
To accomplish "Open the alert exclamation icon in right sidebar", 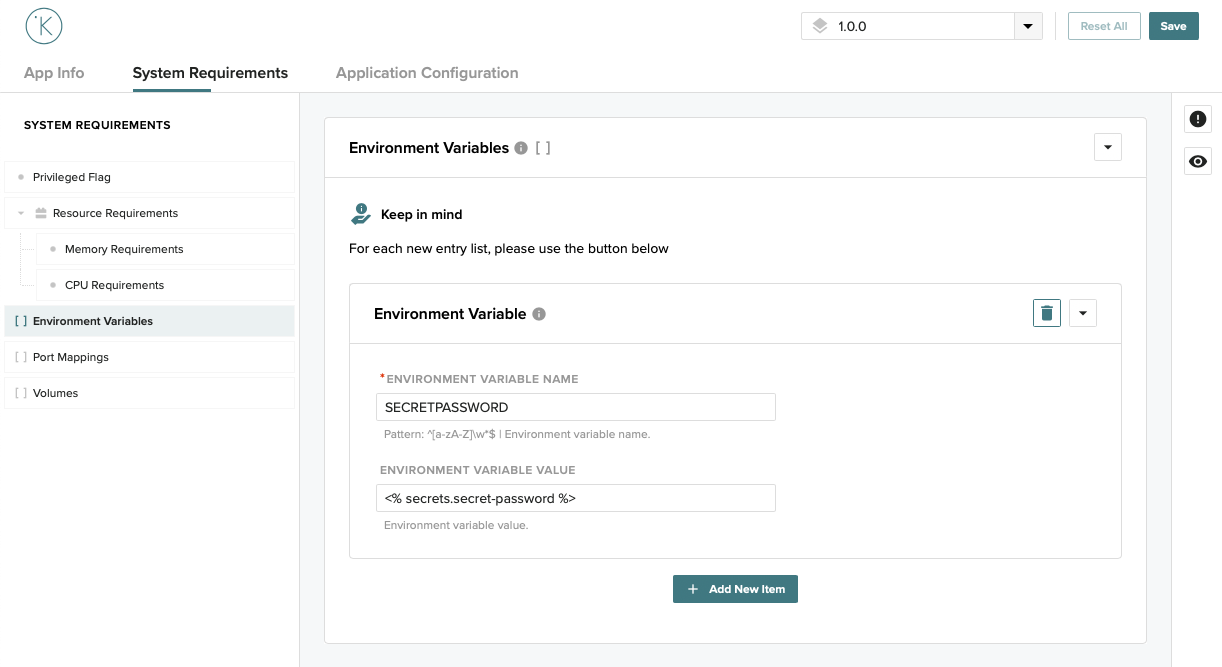I will pos(1197,119).
